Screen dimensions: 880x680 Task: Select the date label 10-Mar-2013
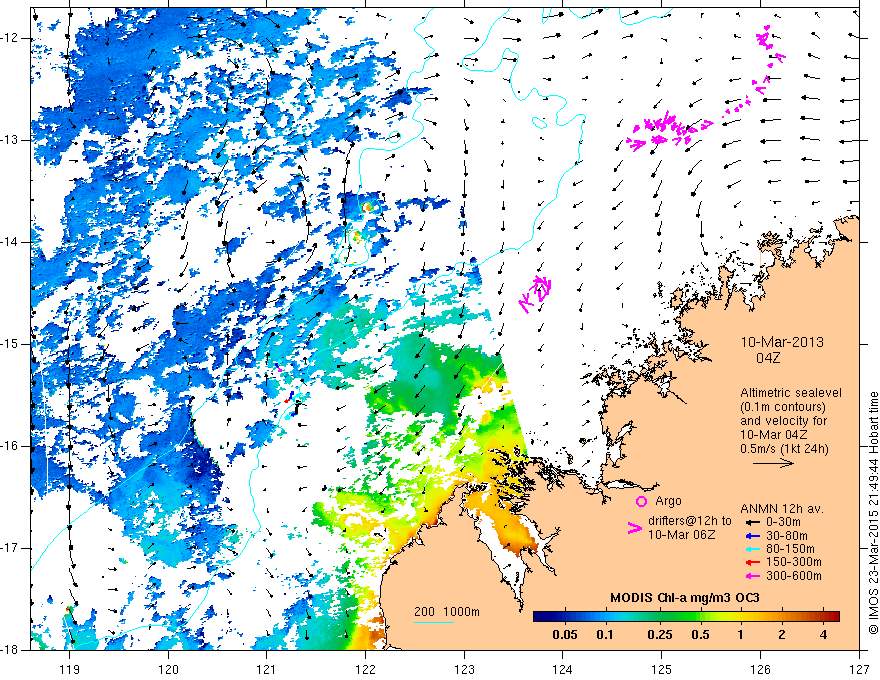point(782,342)
